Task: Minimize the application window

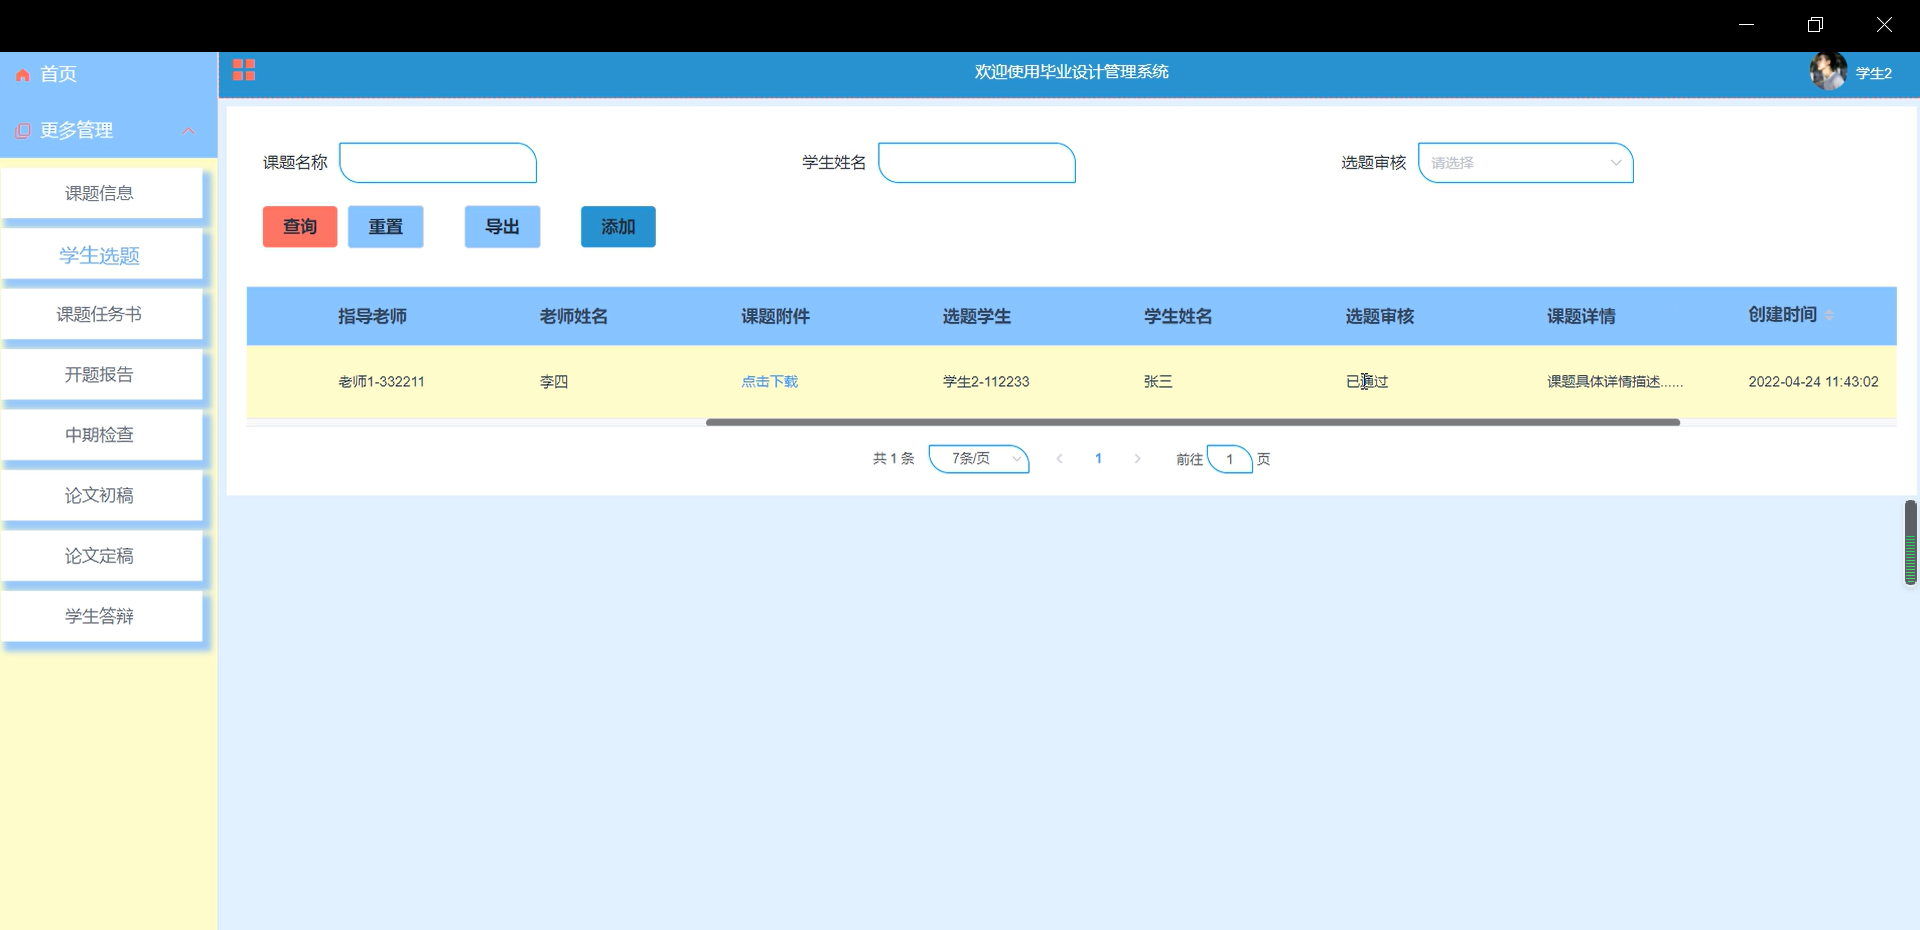Action: tap(1746, 25)
